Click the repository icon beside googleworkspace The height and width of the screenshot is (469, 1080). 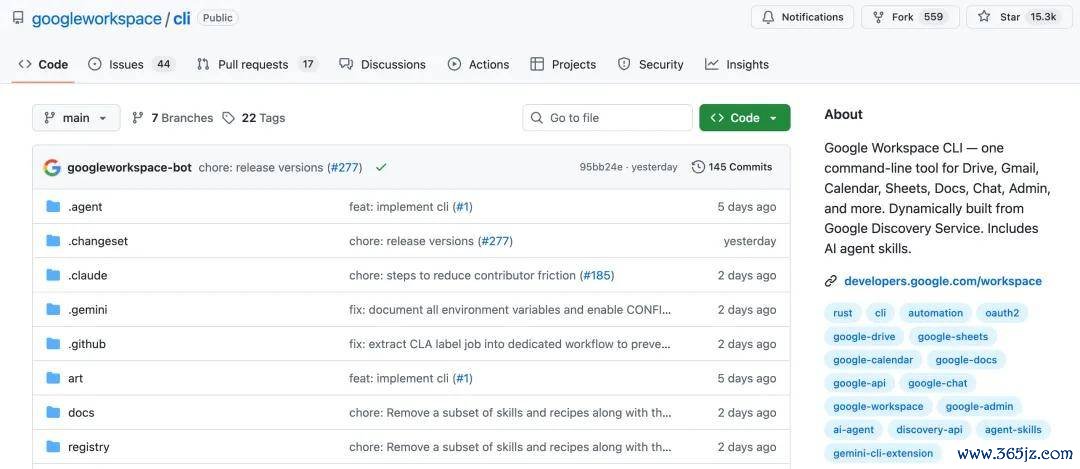coord(18,18)
